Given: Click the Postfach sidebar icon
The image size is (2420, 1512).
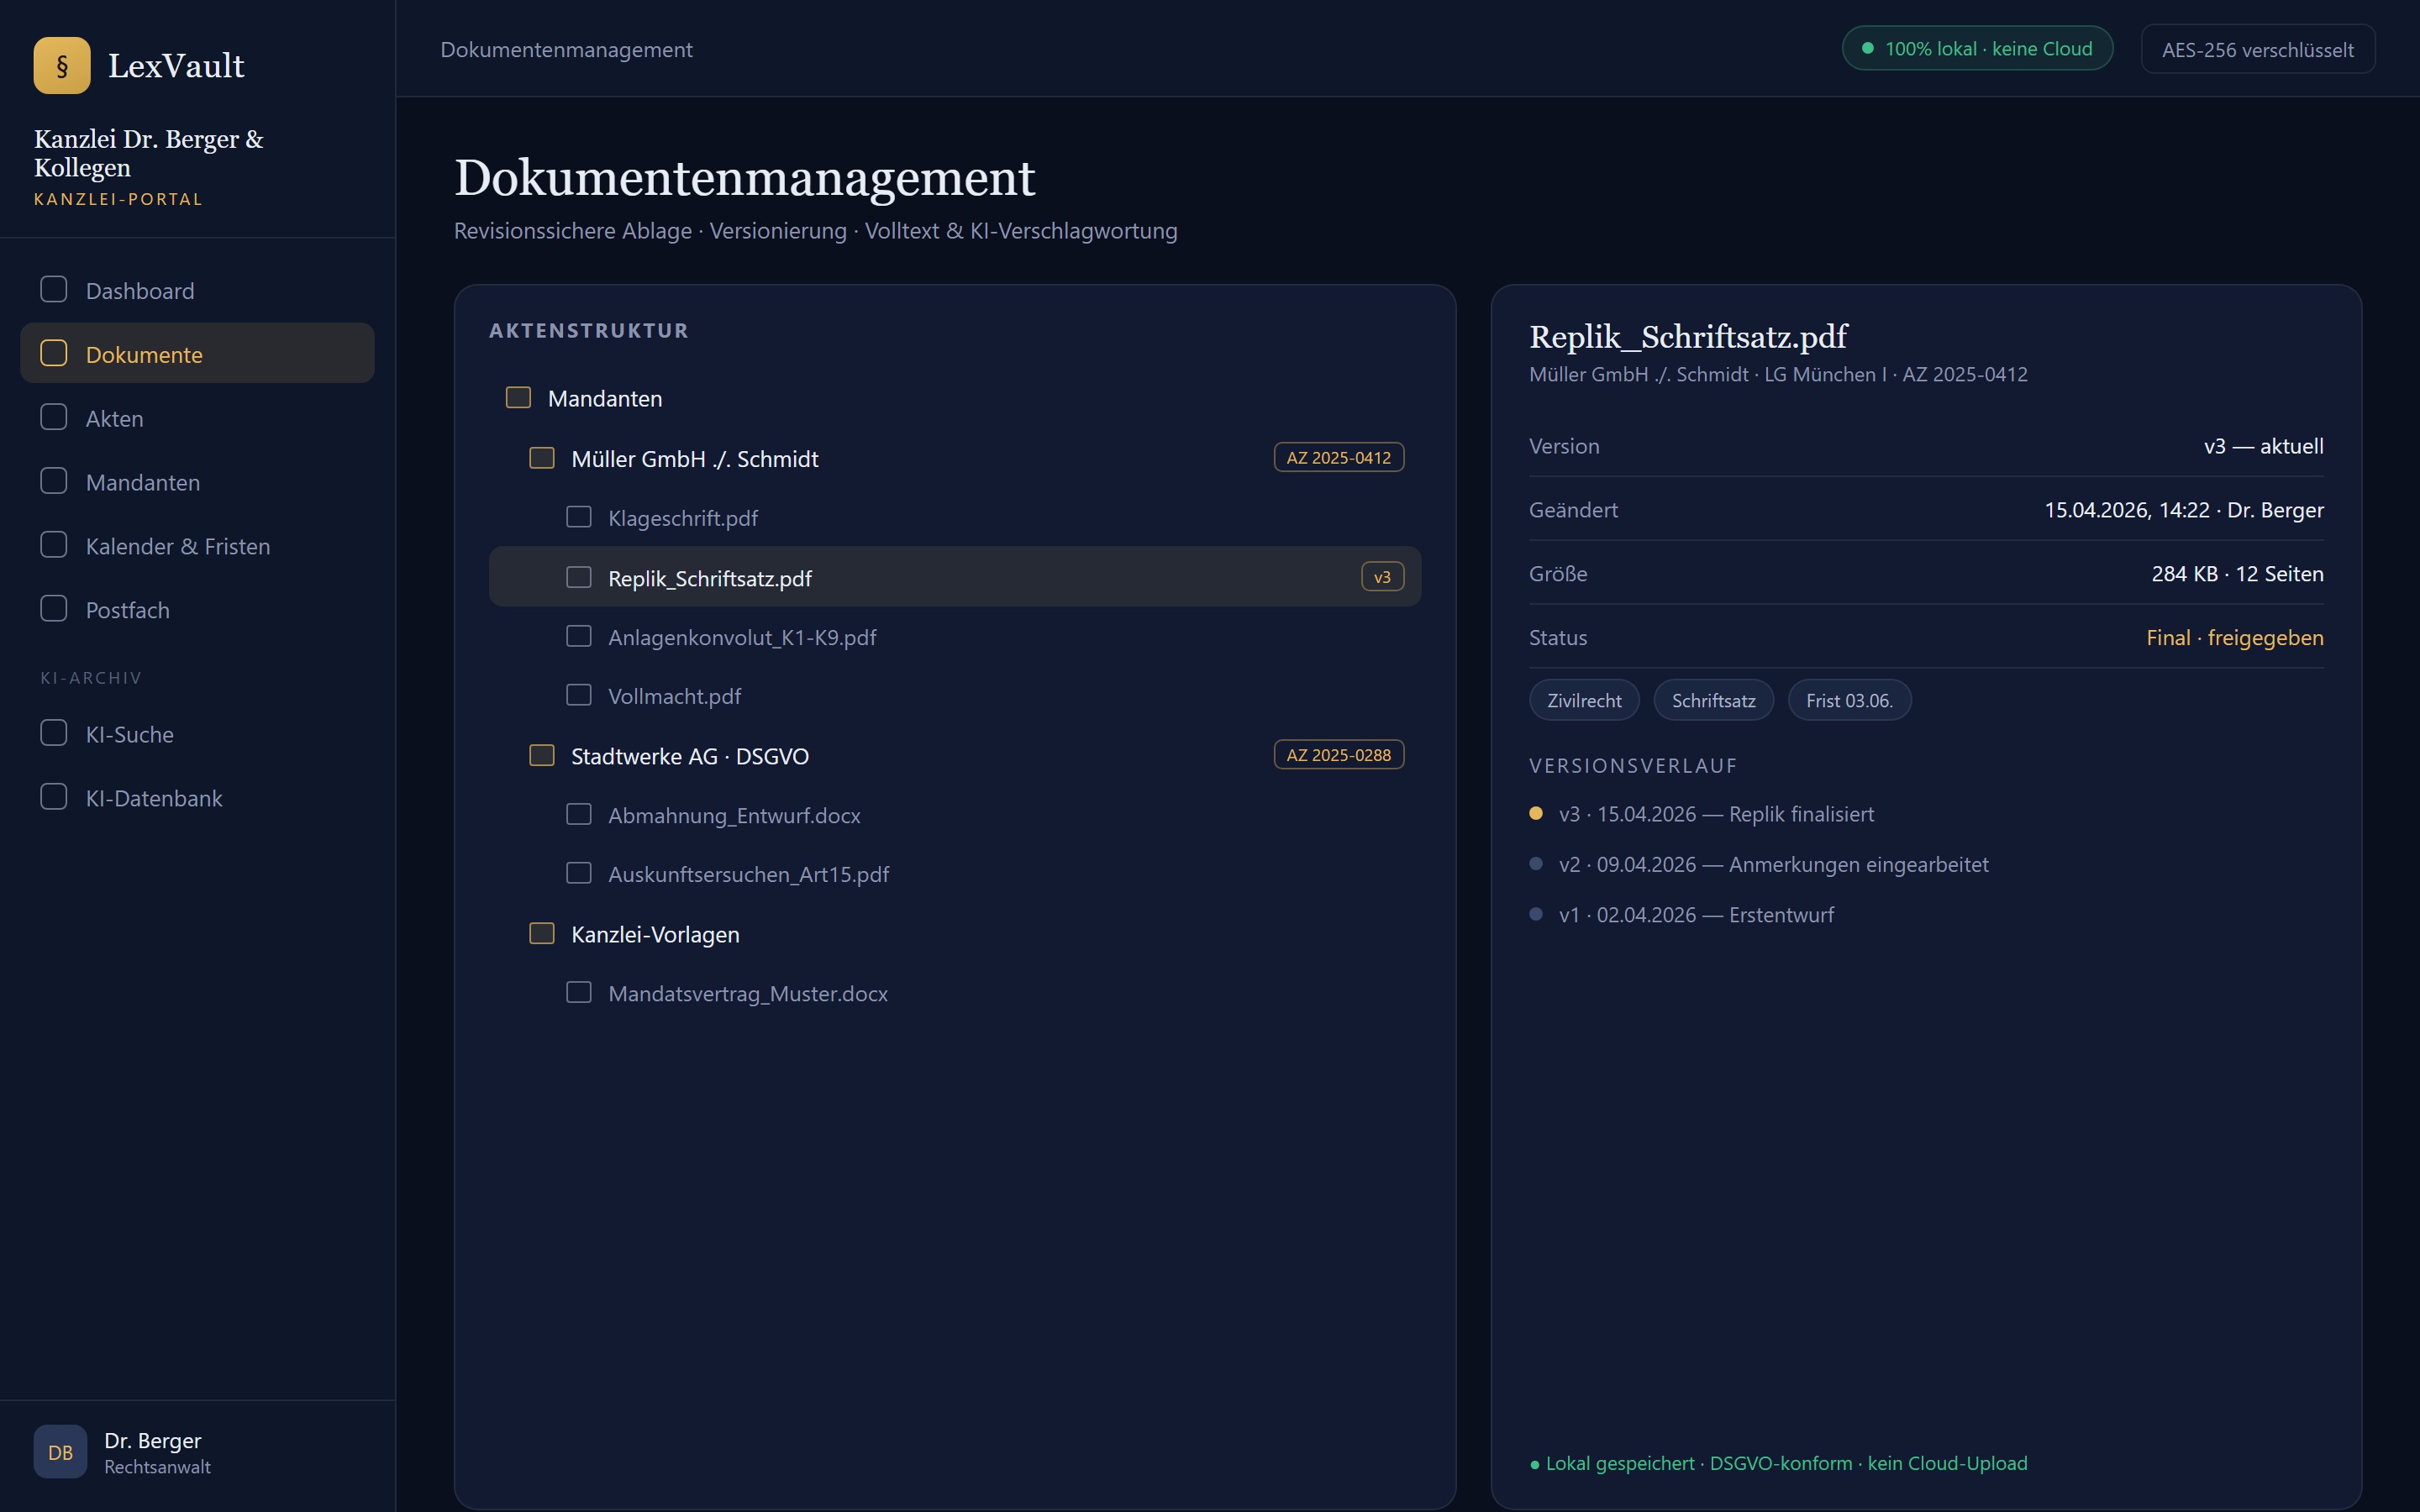Looking at the screenshot, I should point(54,610).
